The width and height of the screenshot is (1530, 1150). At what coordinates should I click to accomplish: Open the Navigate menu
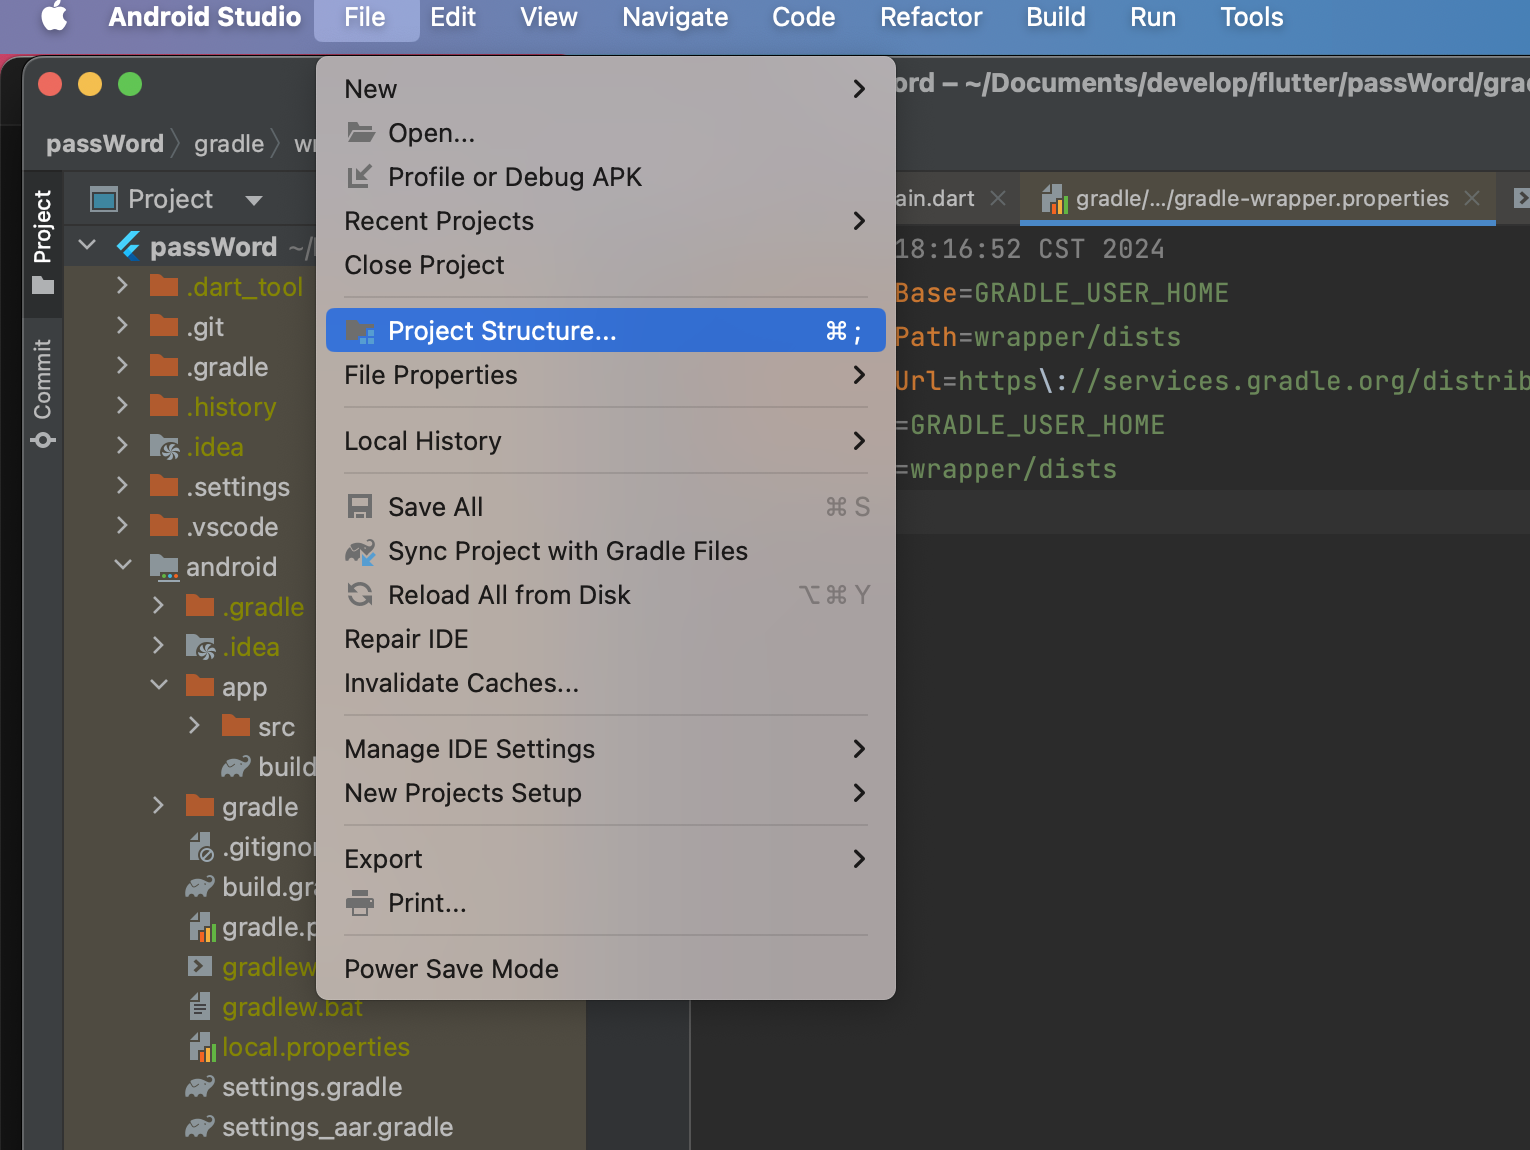[675, 17]
